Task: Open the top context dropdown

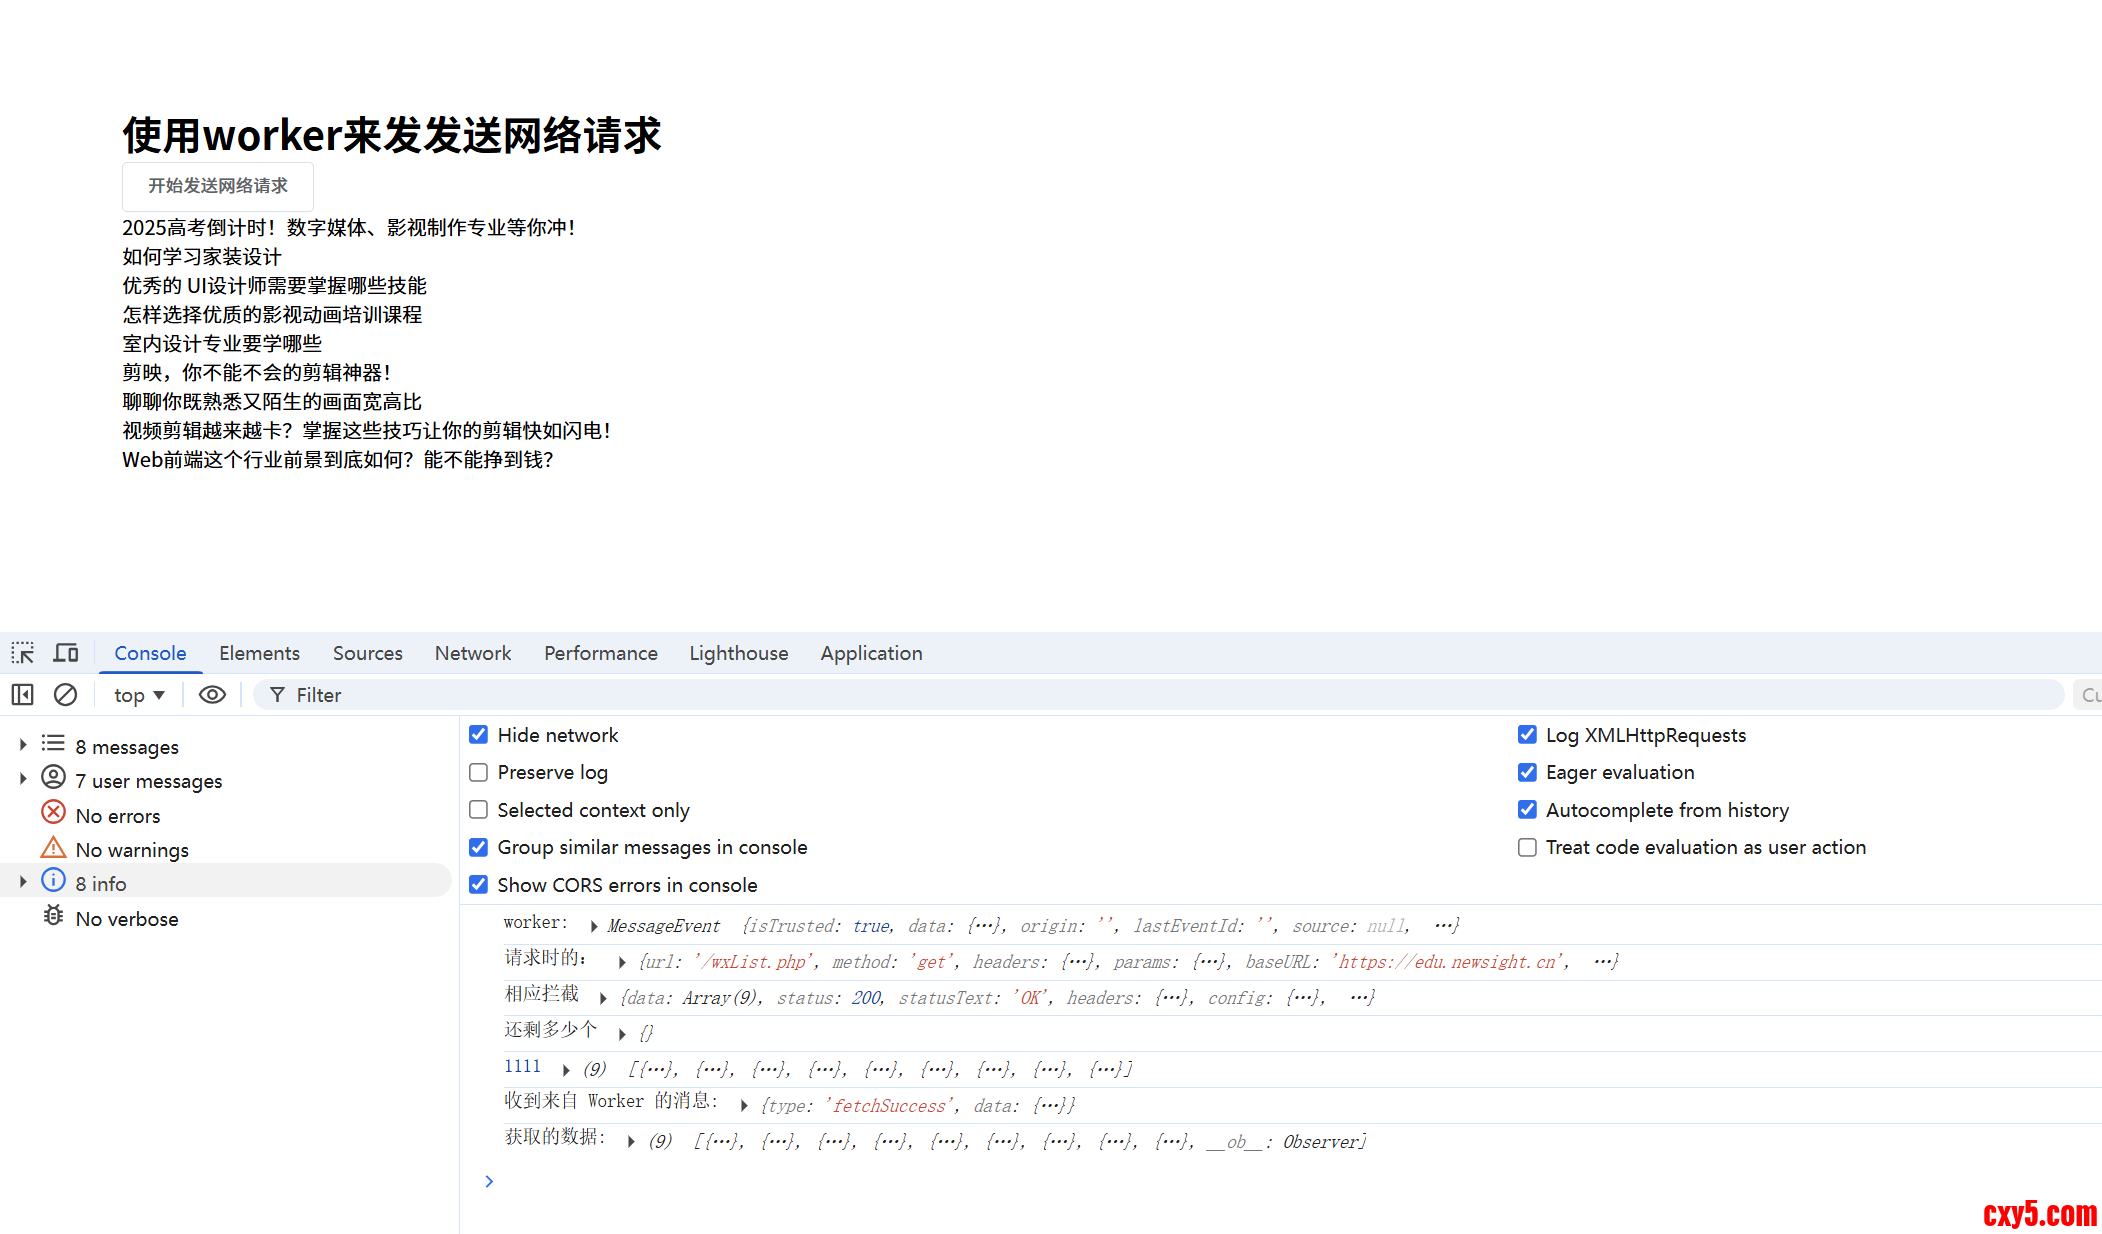Action: click(x=139, y=695)
